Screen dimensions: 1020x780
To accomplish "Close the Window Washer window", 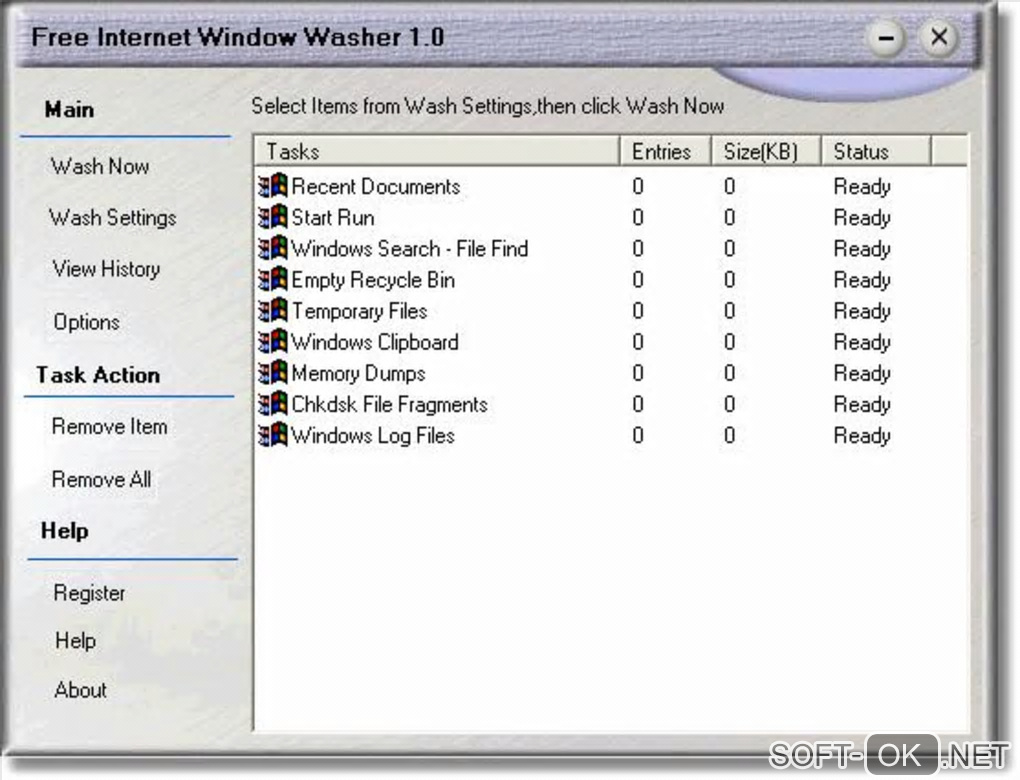I will 939,37.
